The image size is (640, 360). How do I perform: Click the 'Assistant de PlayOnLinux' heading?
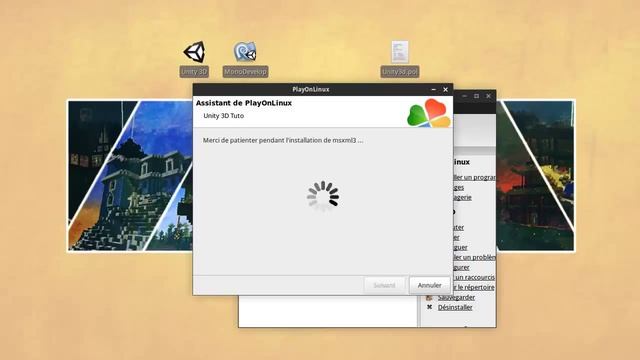pos(244,103)
